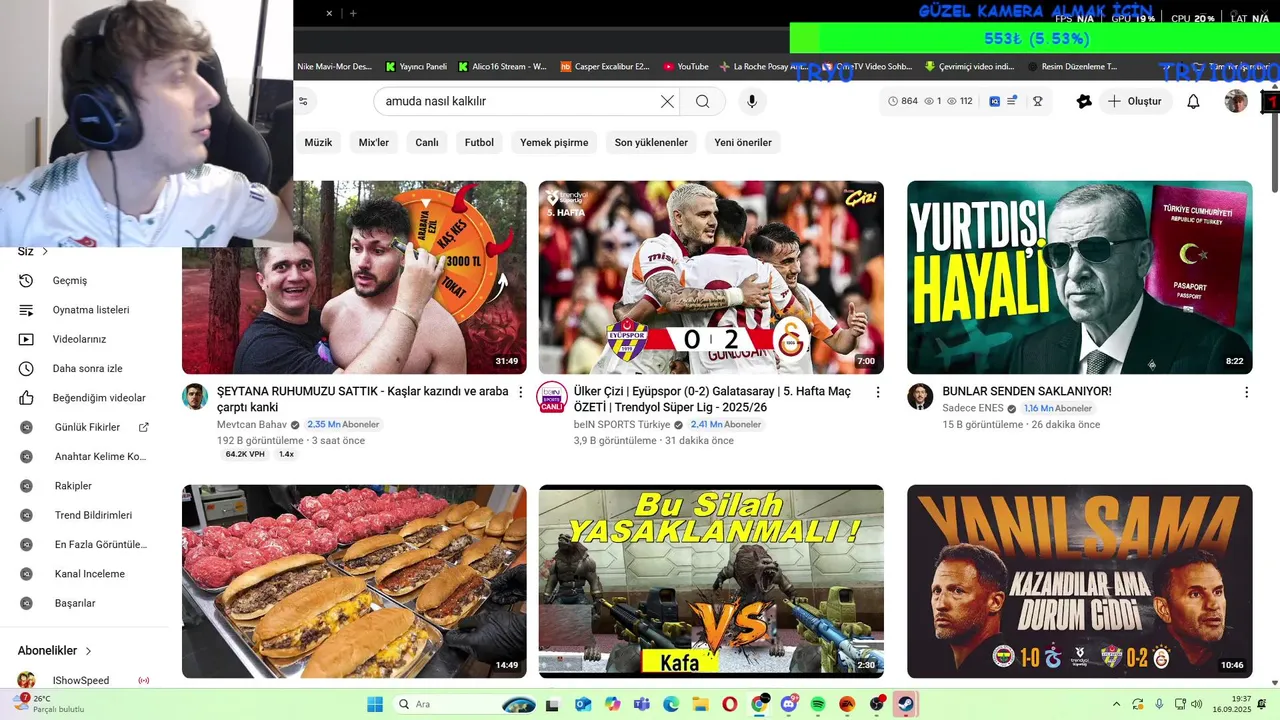The height and width of the screenshot is (720, 1280).
Task: Open options menu for BUNLAR SENDEN SAKLANIYOR video
Action: tap(1246, 392)
